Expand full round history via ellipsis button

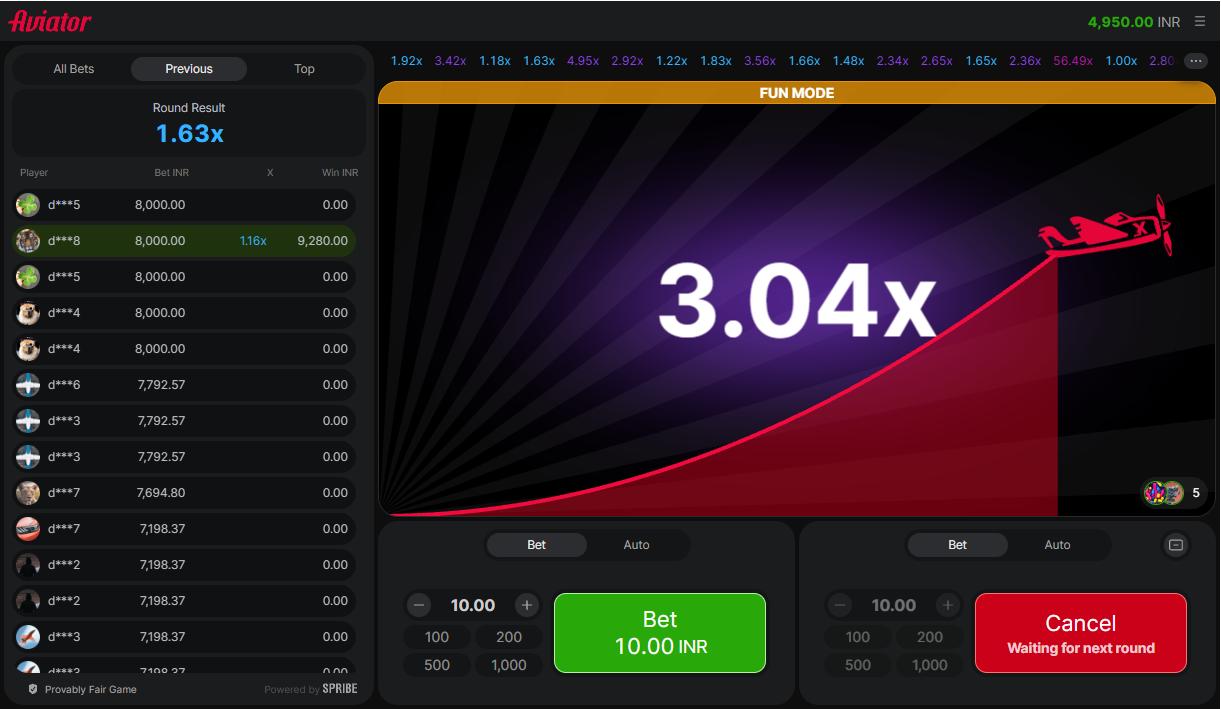(1196, 60)
